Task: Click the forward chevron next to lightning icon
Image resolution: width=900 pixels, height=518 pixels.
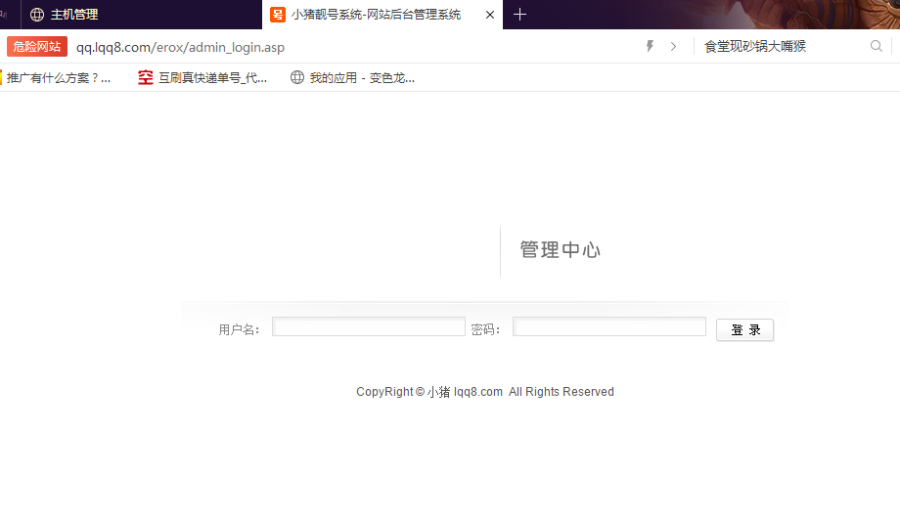Action: click(x=673, y=47)
